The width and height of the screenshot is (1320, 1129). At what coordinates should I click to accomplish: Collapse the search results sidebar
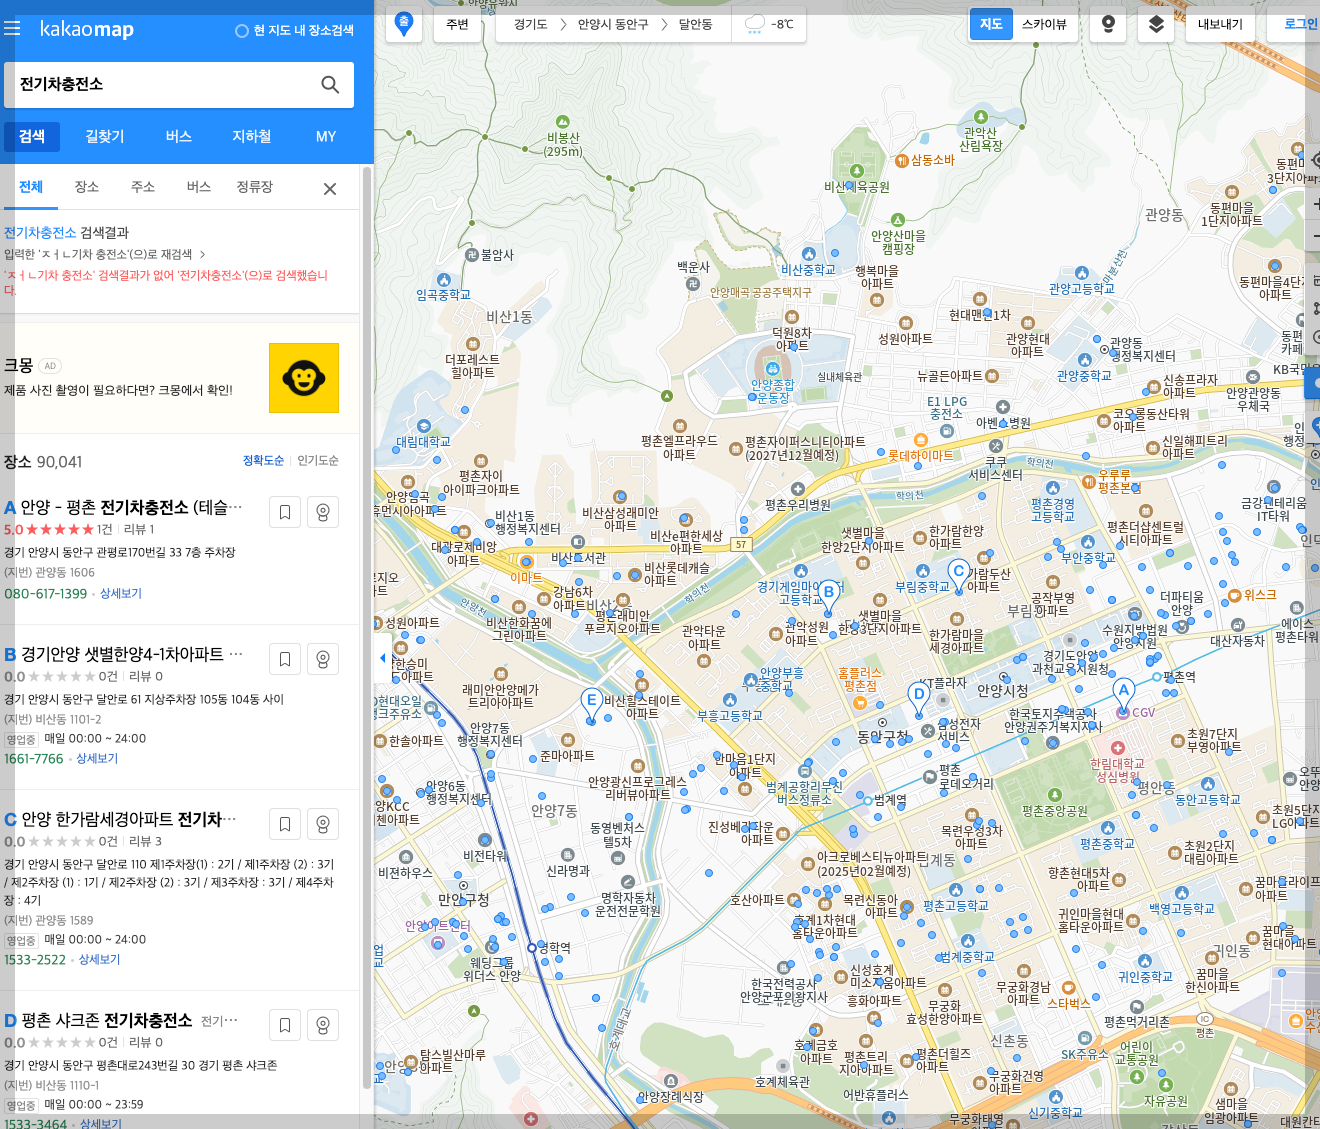[x=381, y=658]
